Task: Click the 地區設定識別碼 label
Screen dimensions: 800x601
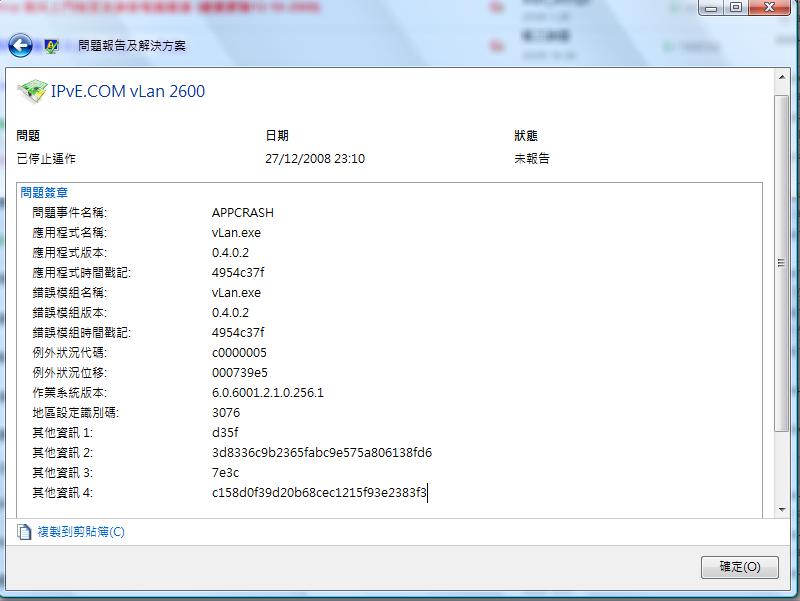Action: 76,413
